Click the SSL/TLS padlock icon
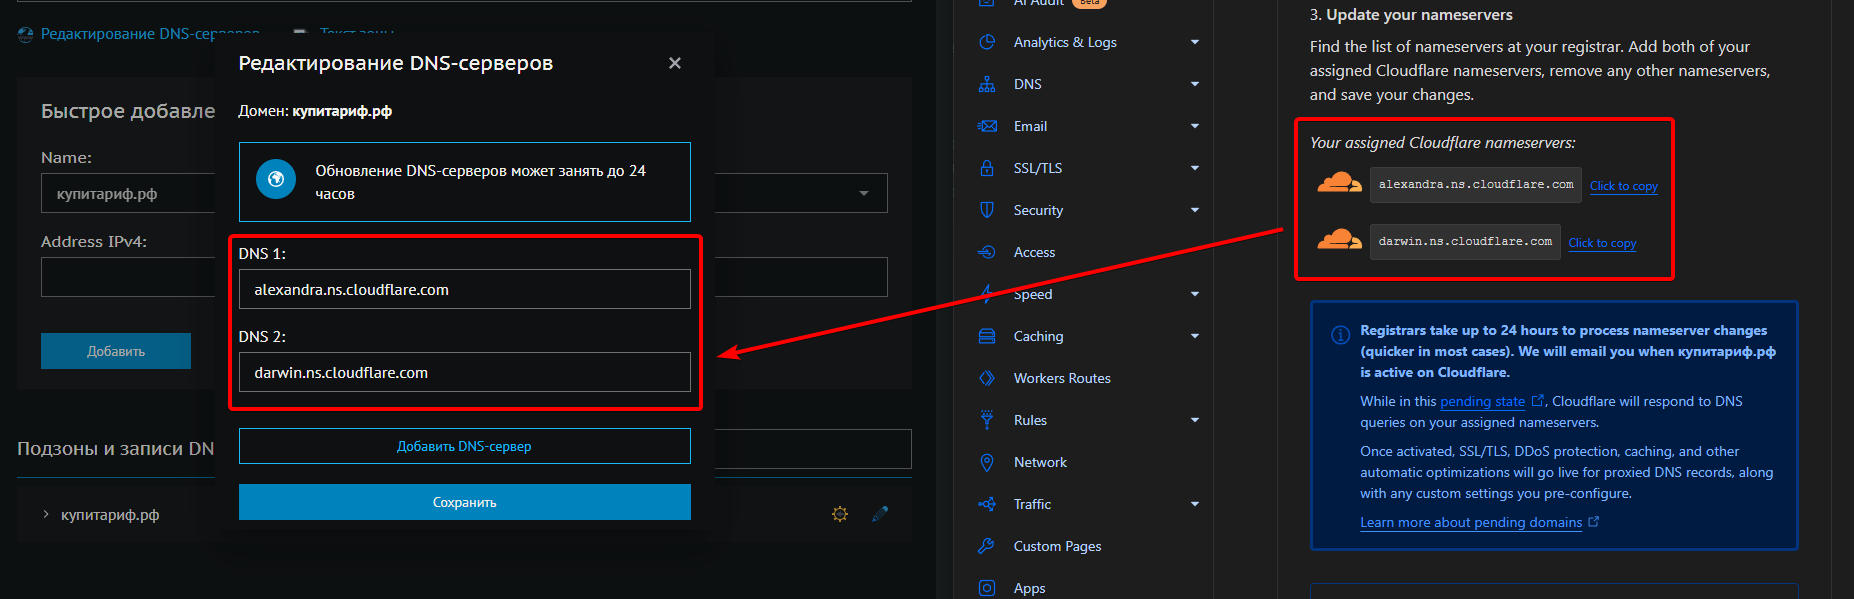1854x599 pixels. click(x=987, y=168)
